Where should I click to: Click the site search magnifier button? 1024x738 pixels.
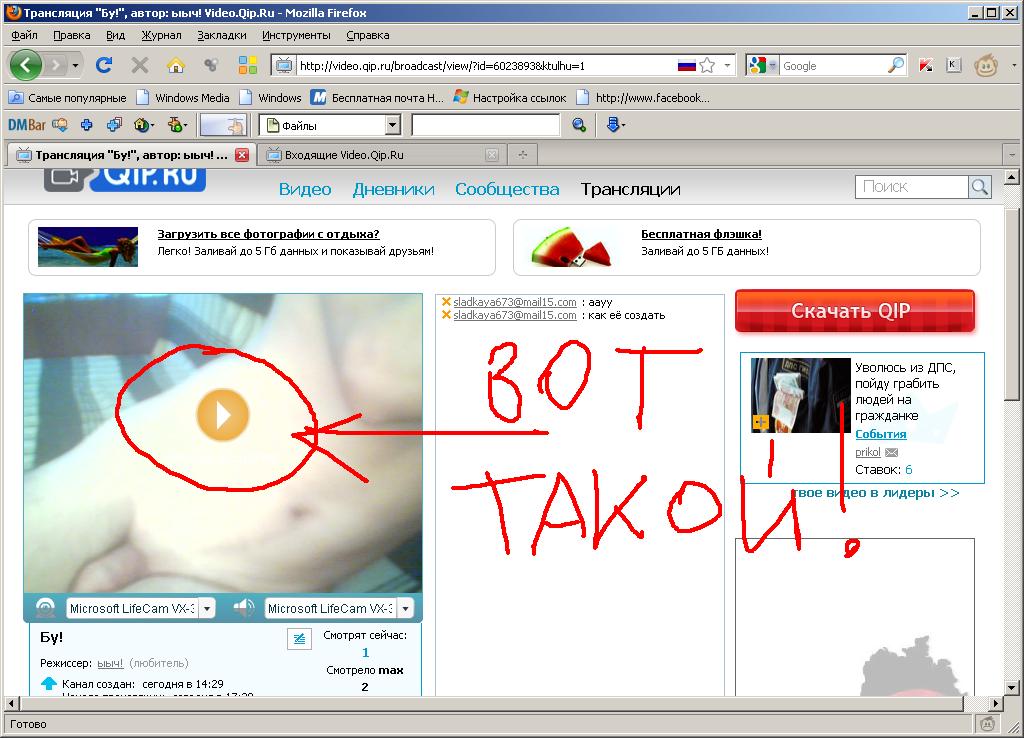pyautogui.click(x=980, y=187)
